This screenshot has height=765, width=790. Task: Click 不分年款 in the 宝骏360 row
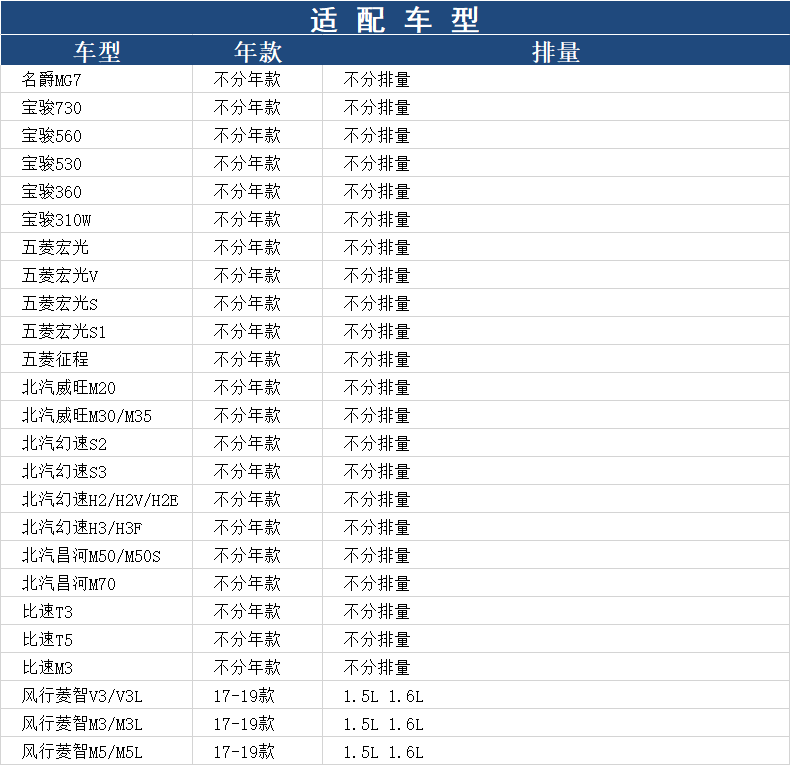(x=247, y=192)
